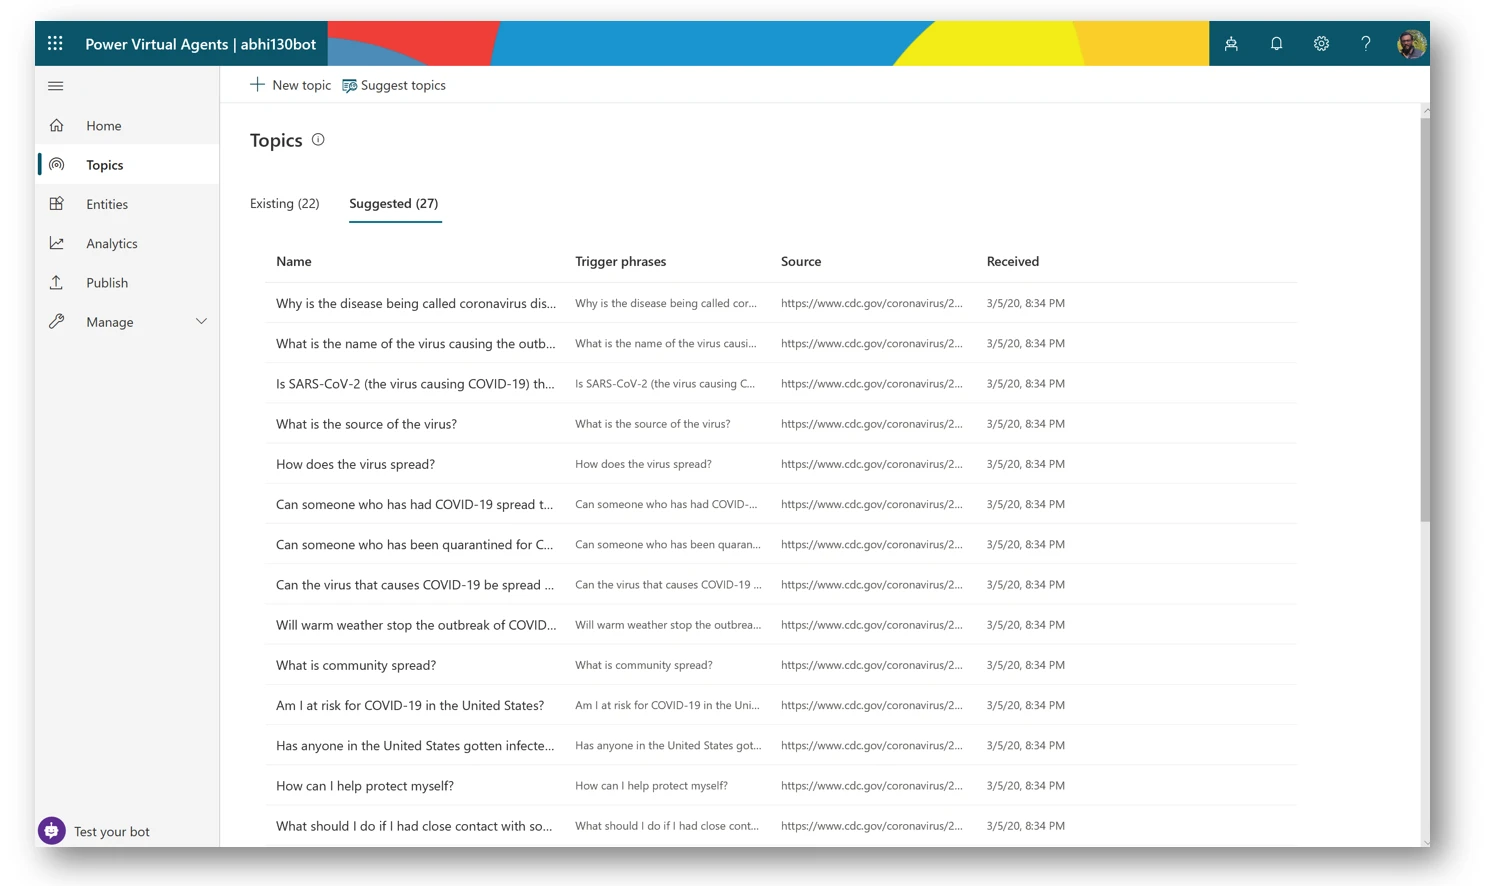1491x886 pixels.
Task: Select Home in the left navigation
Action: click(103, 125)
